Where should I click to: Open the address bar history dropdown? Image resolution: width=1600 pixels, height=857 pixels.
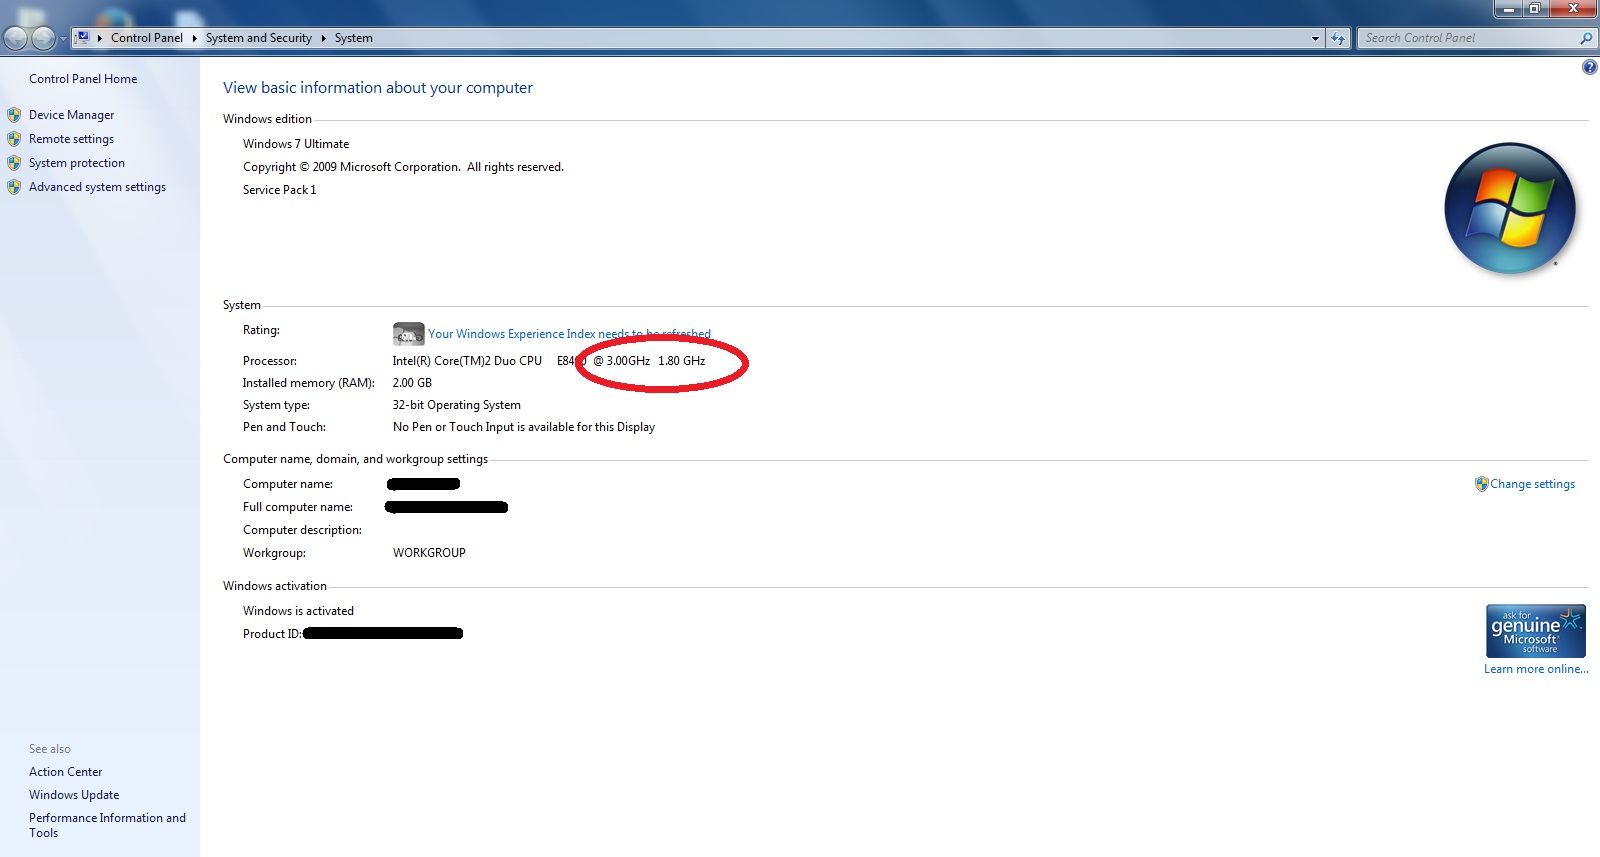pyautogui.click(x=1315, y=38)
